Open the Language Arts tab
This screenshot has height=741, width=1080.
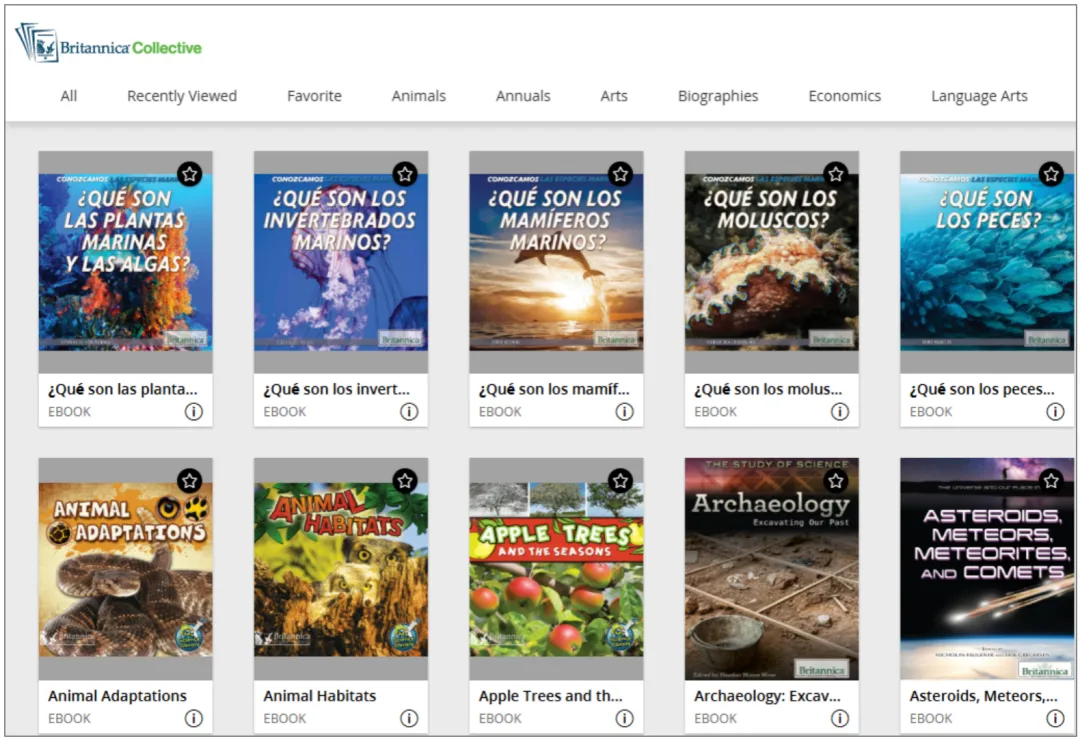click(979, 96)
